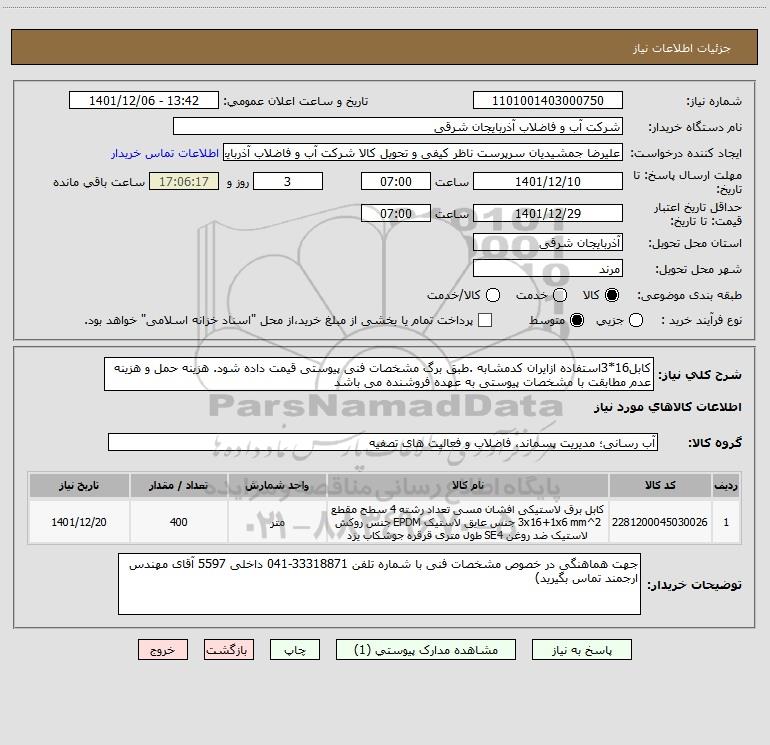Select the خدمت radio button
The height and width of the screenshot is (745, 770).
pos(560,295)
